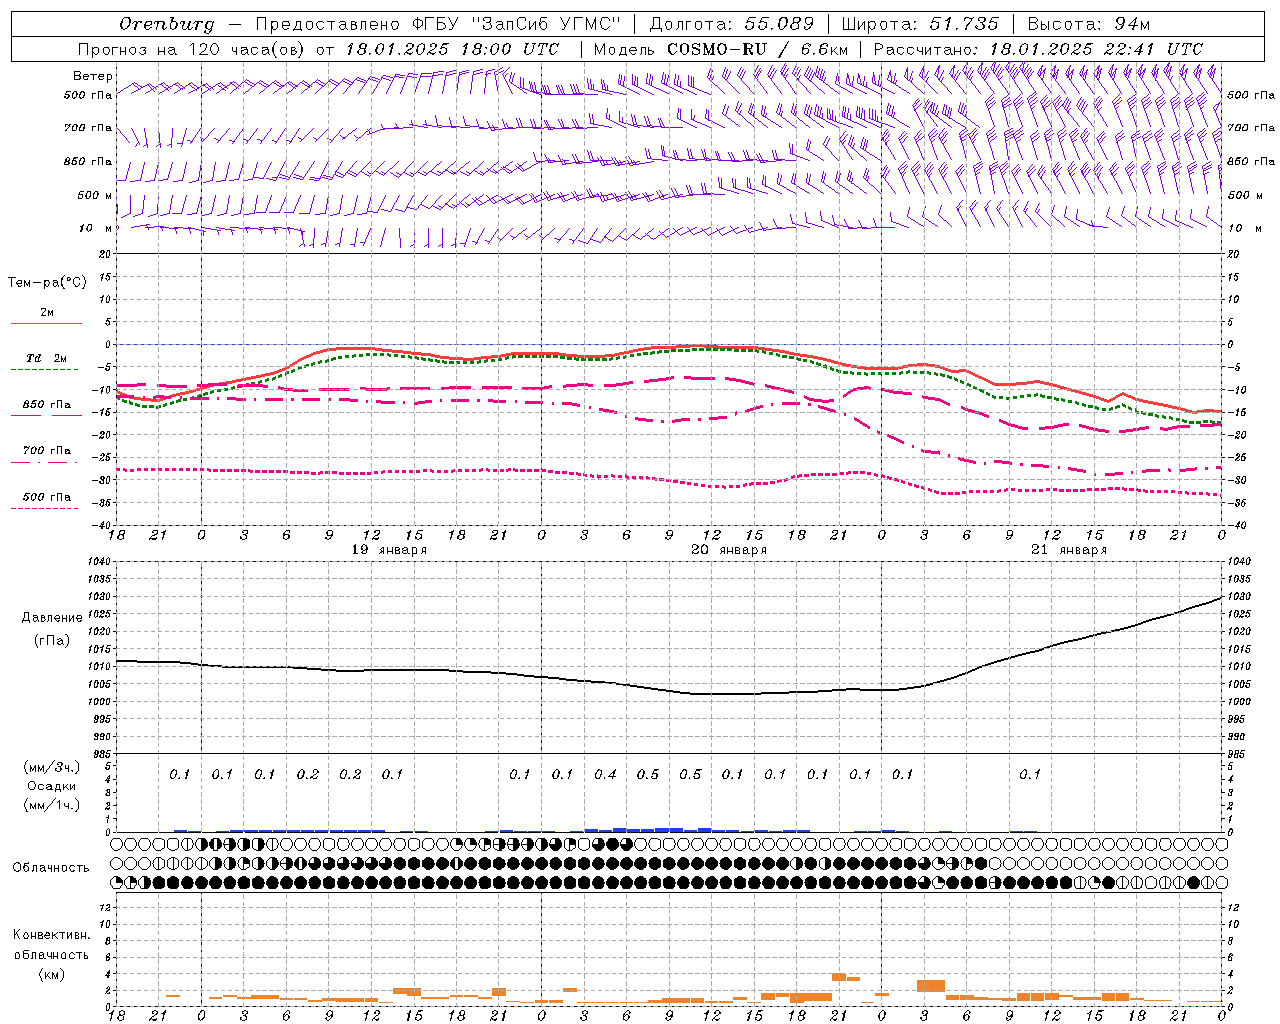Click the Облачность cloudiness label
This screenshot has height=1024, width=1280.
tap(51, 868)
